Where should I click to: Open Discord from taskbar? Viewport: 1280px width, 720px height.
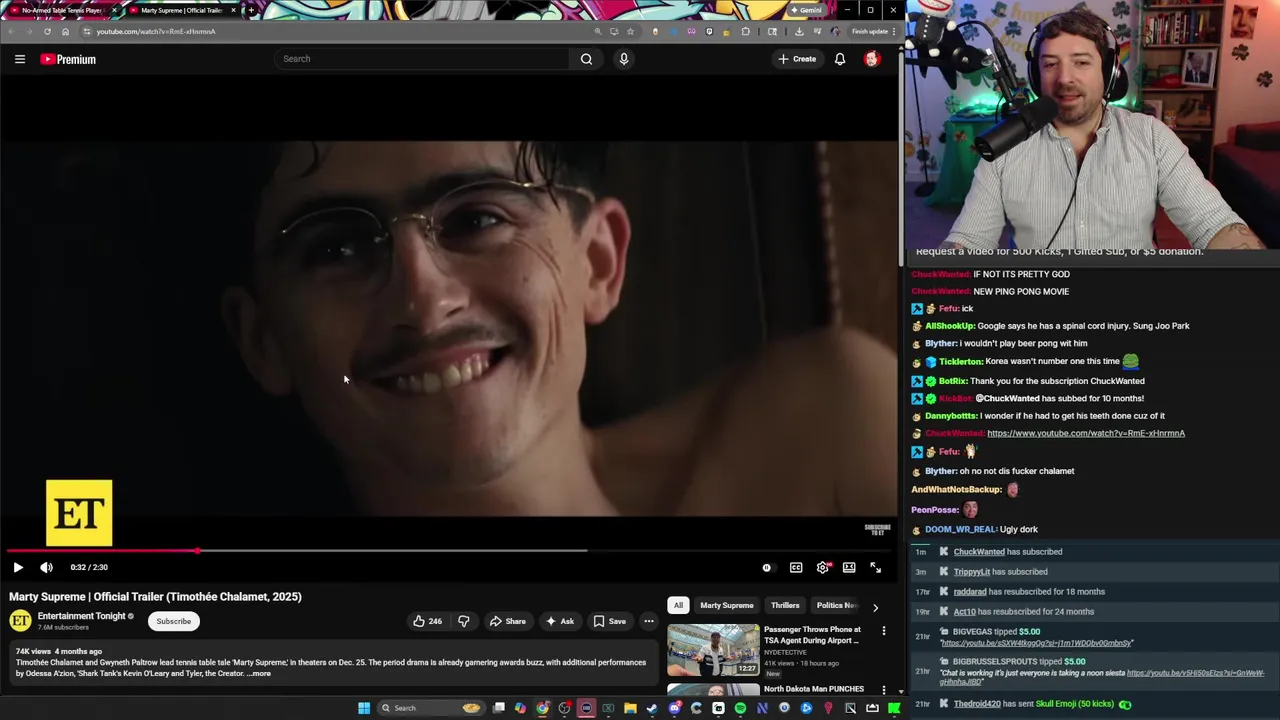[675, 708]
